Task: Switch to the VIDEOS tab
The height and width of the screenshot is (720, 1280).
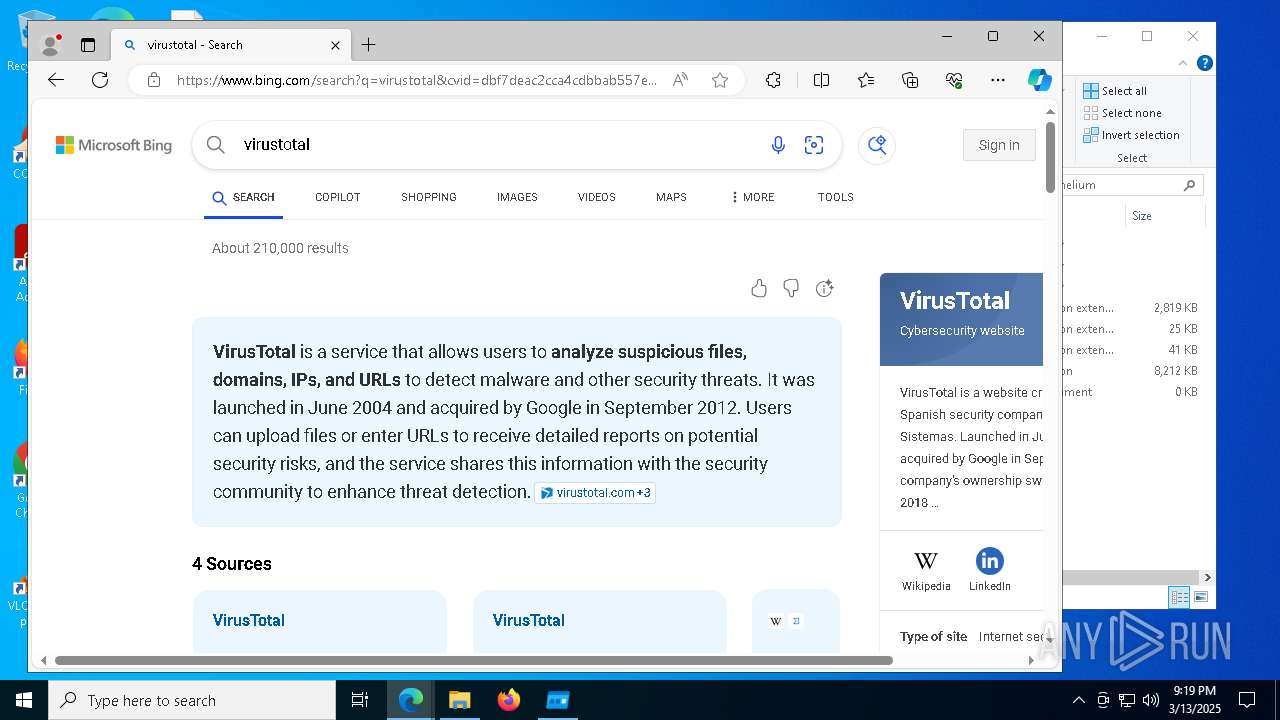Action: click(597, 197)
